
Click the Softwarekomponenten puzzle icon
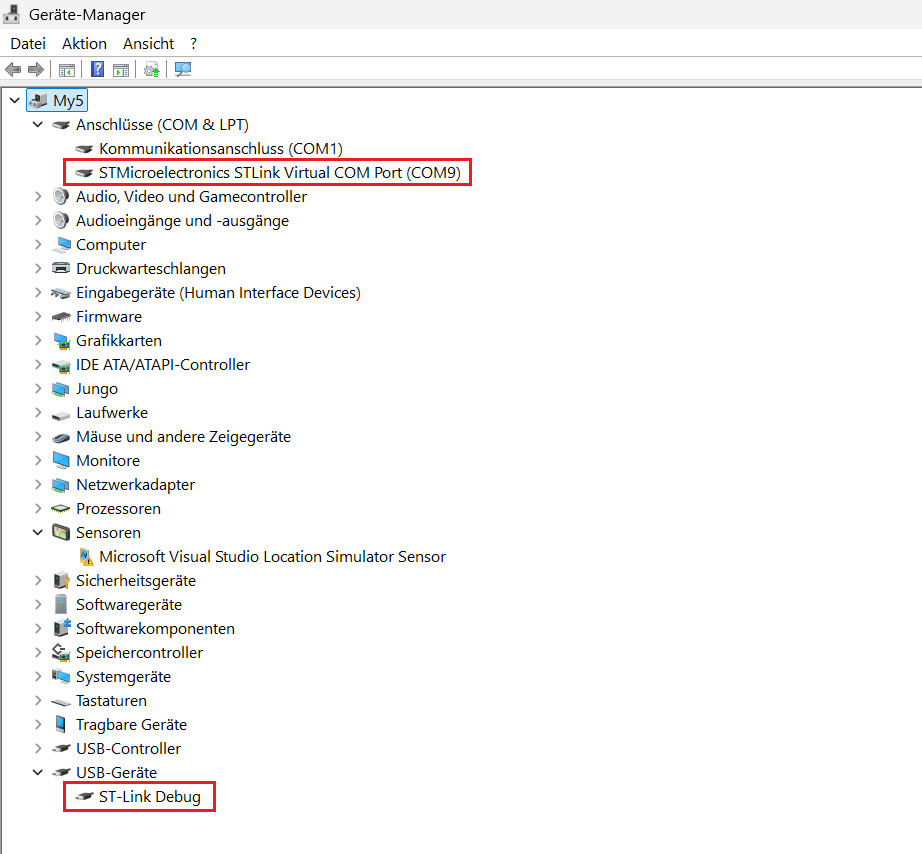coord(62,628)
